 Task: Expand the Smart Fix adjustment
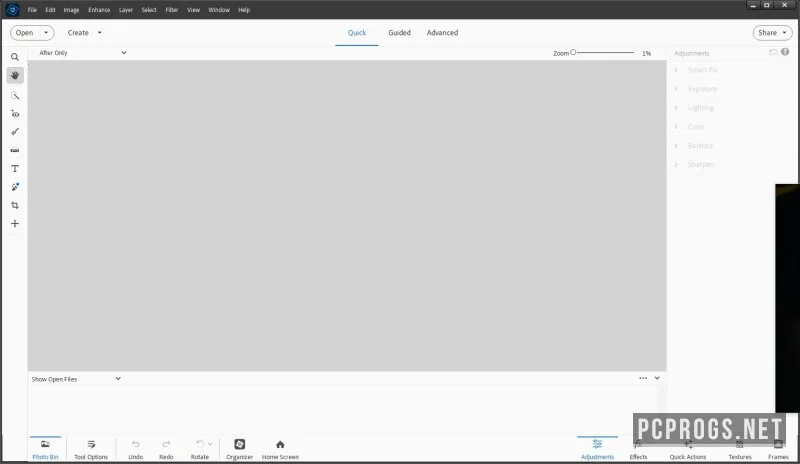coord(676,69)
